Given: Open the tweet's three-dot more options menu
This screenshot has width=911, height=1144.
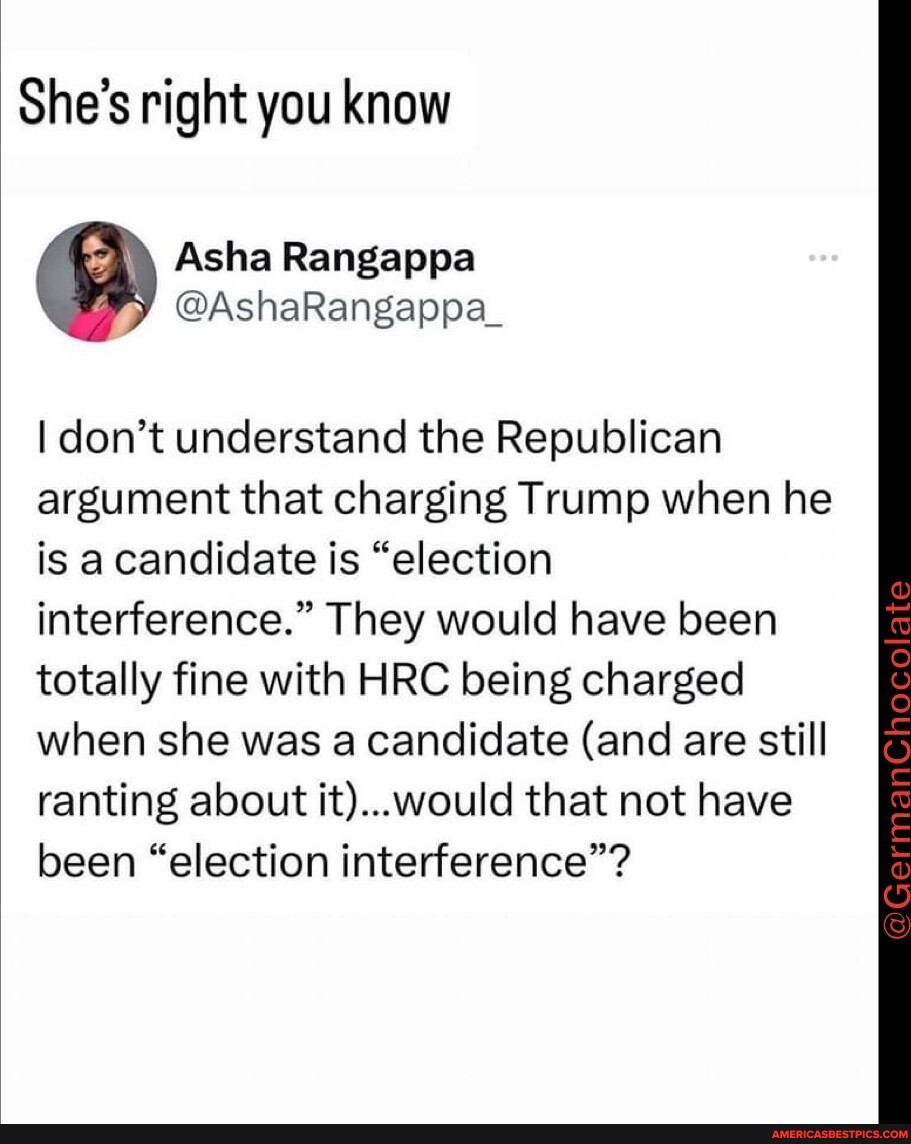Looking at the screenshot, I should tap(822, 257).
